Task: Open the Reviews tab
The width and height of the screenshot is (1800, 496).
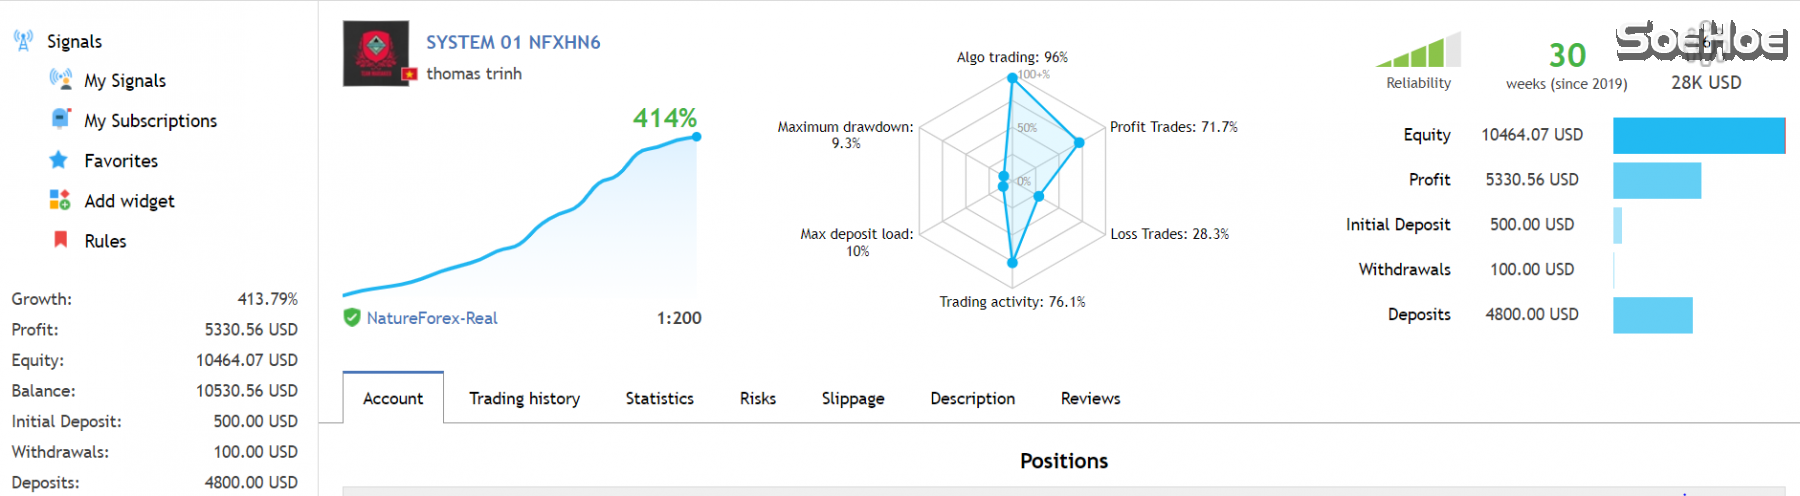Action: click(x=1090, y=398)
